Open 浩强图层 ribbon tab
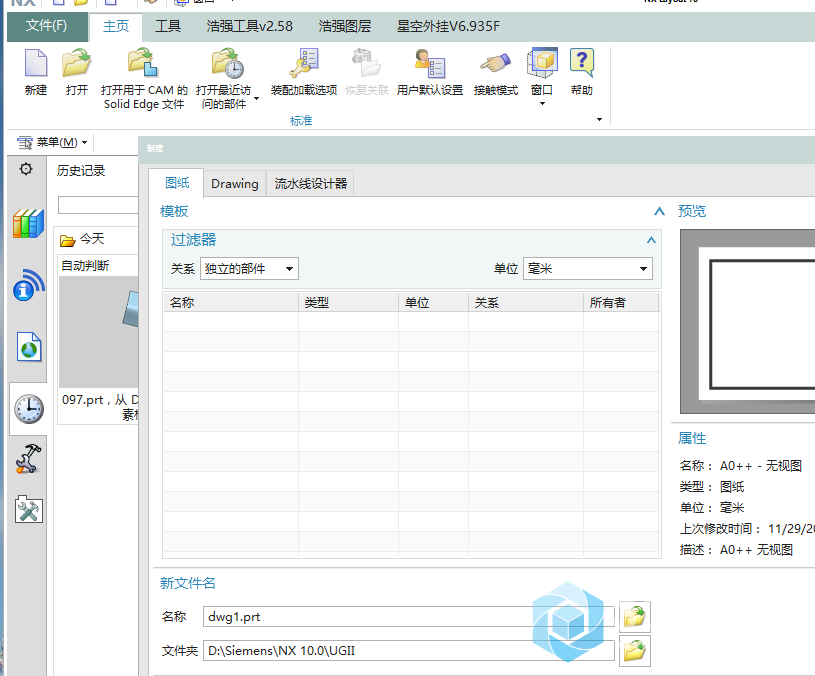This screenshot has width=815, height=676. 345,26
